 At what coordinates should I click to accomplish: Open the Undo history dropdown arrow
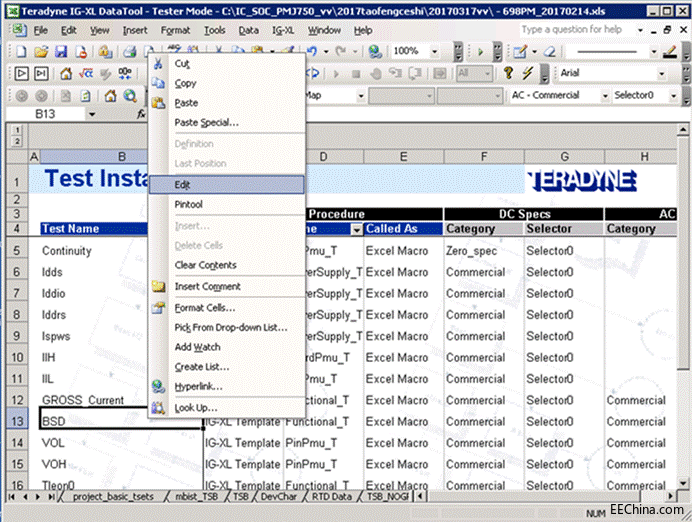click(x=326, y=52)
